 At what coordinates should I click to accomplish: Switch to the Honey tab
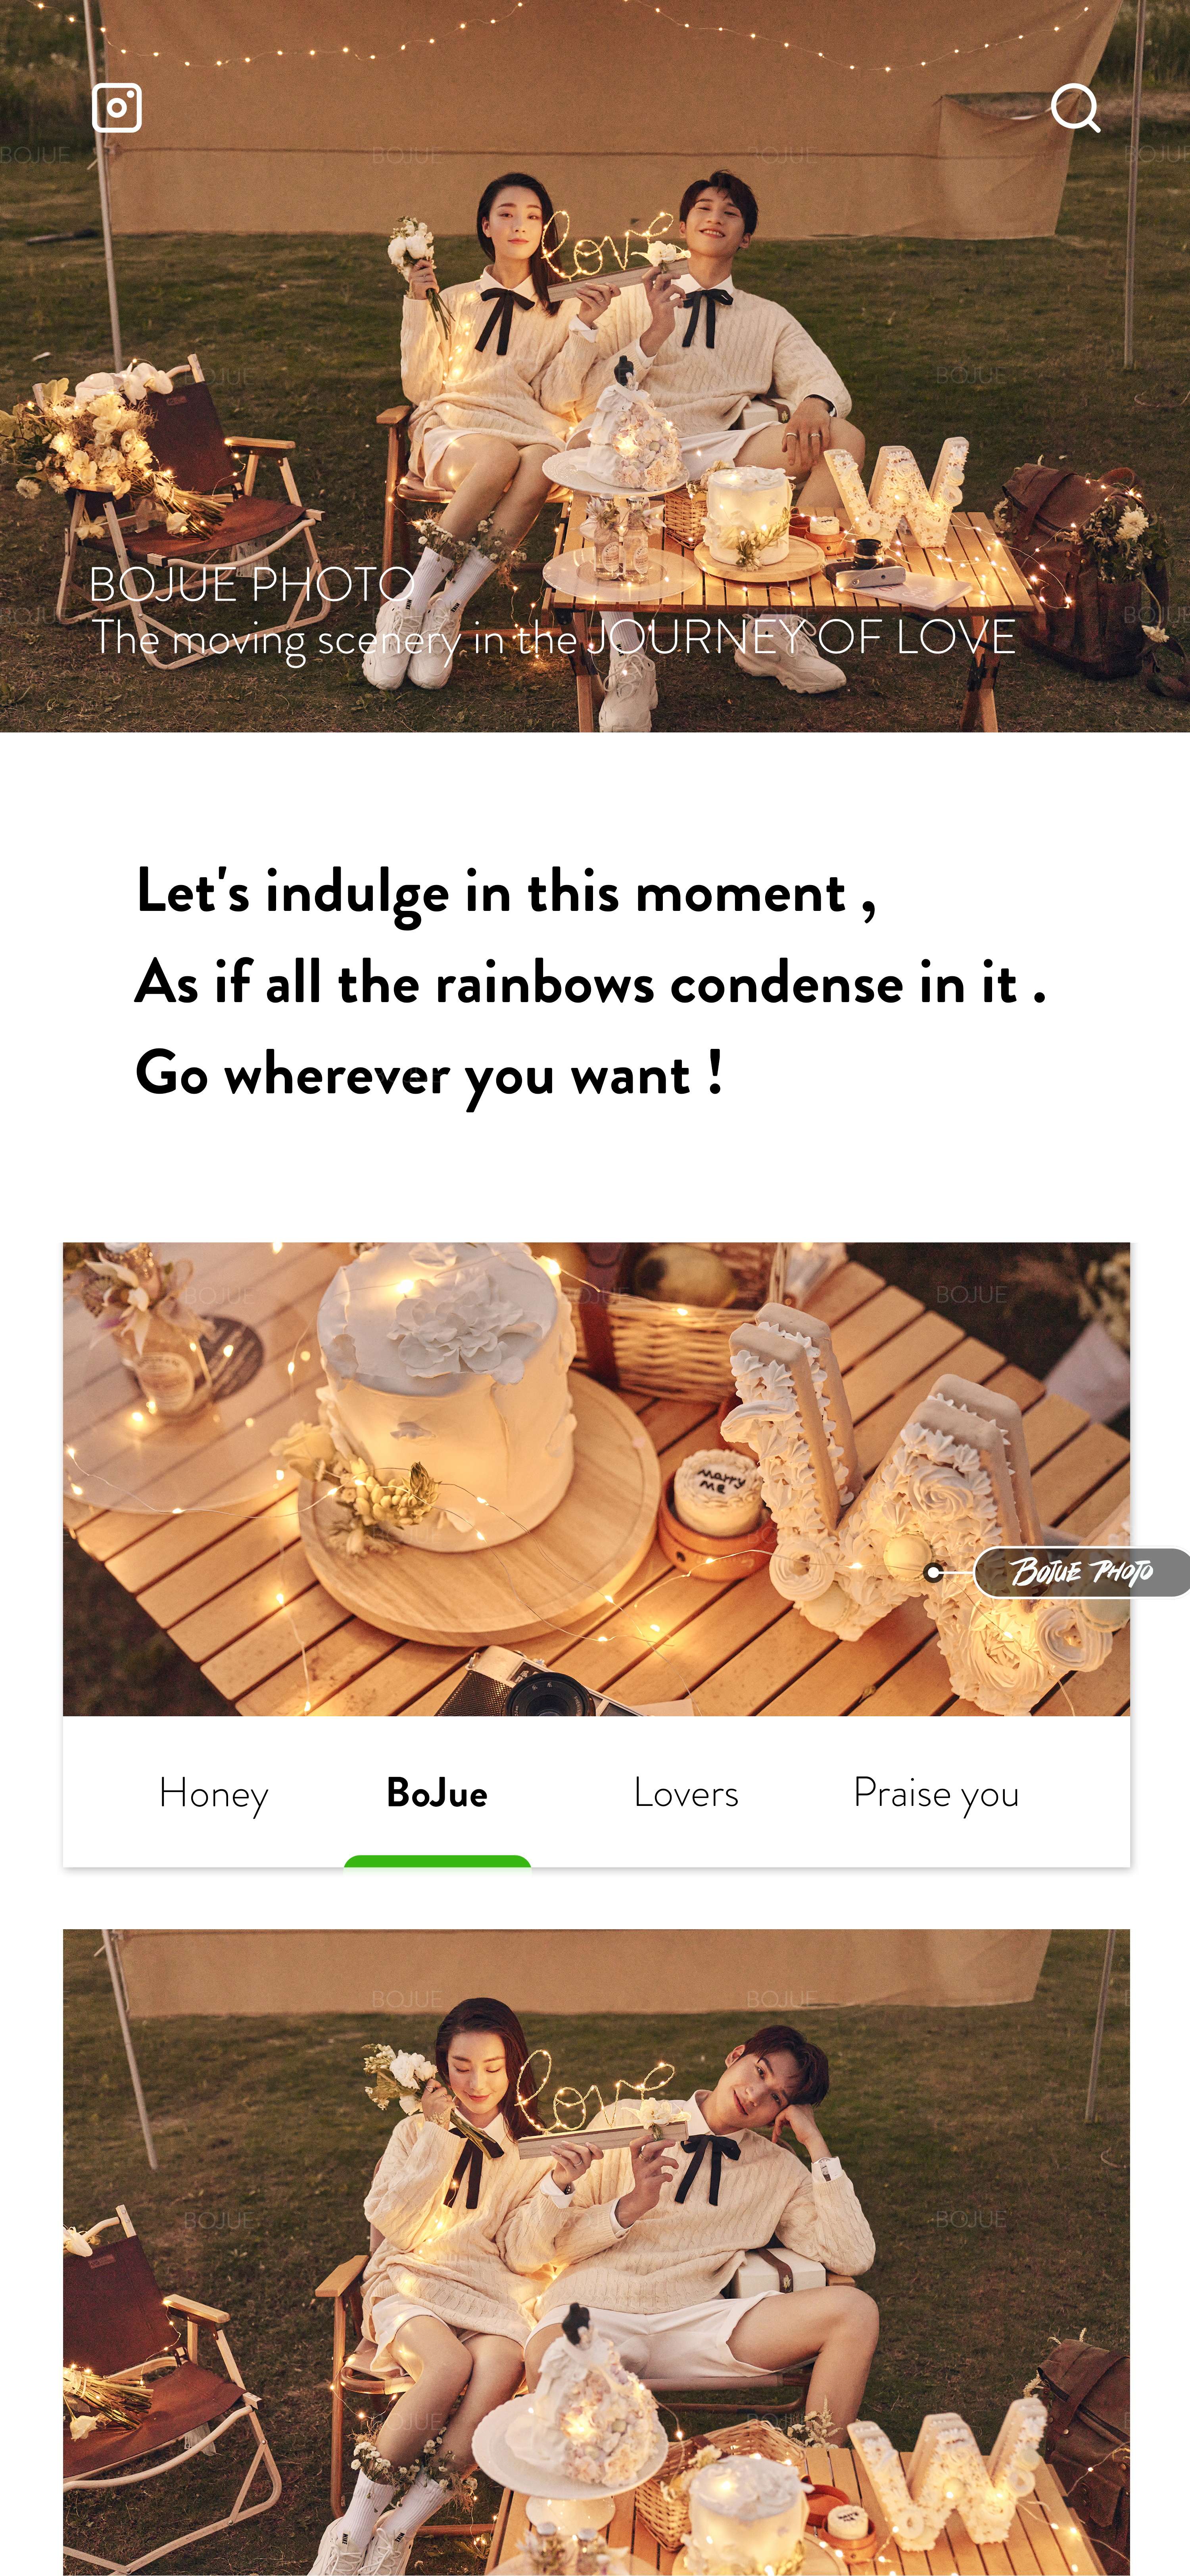coord(214,1794)
